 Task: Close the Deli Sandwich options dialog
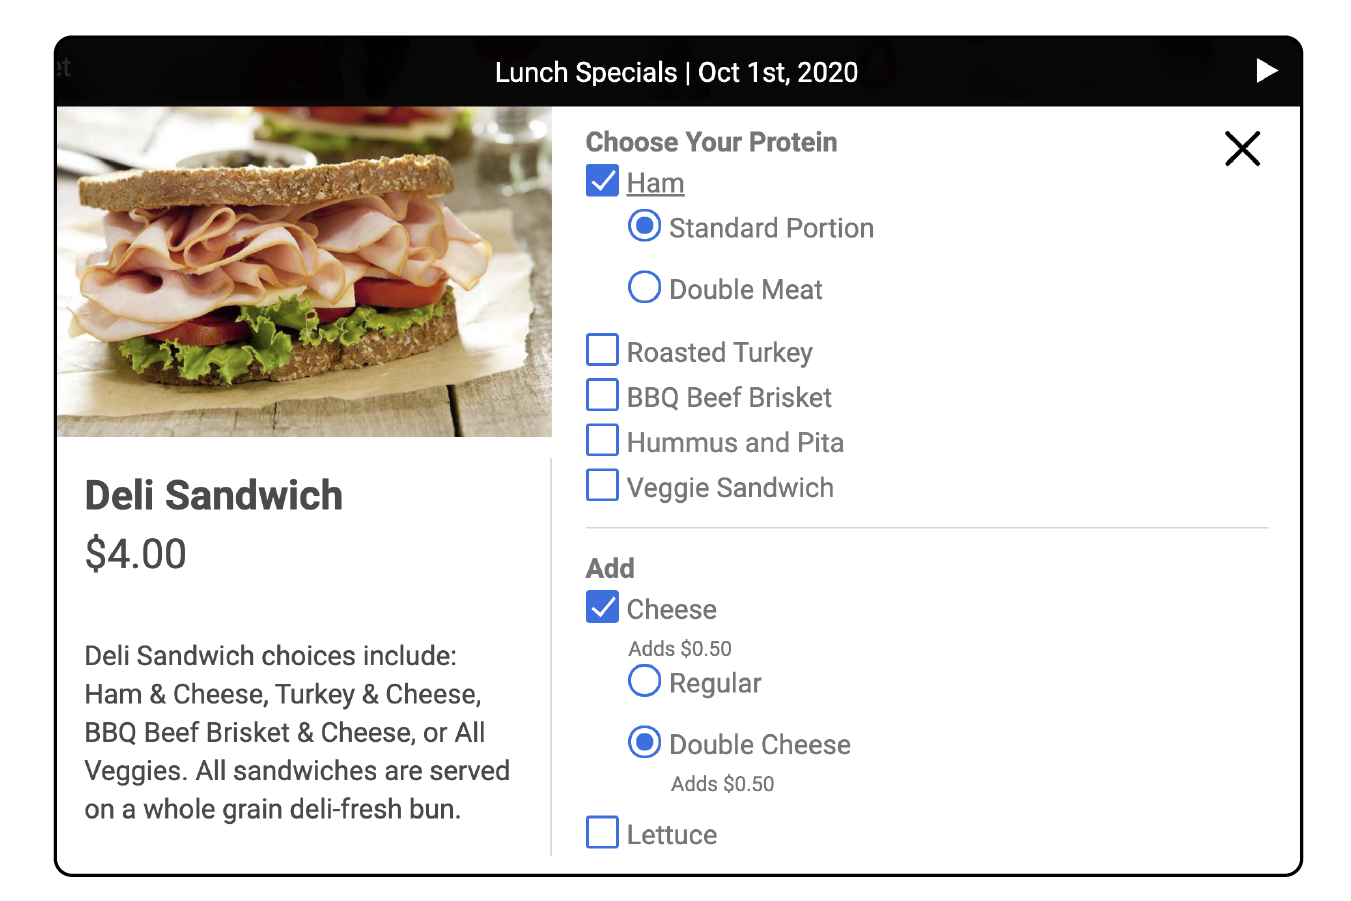pos(1242,149)
